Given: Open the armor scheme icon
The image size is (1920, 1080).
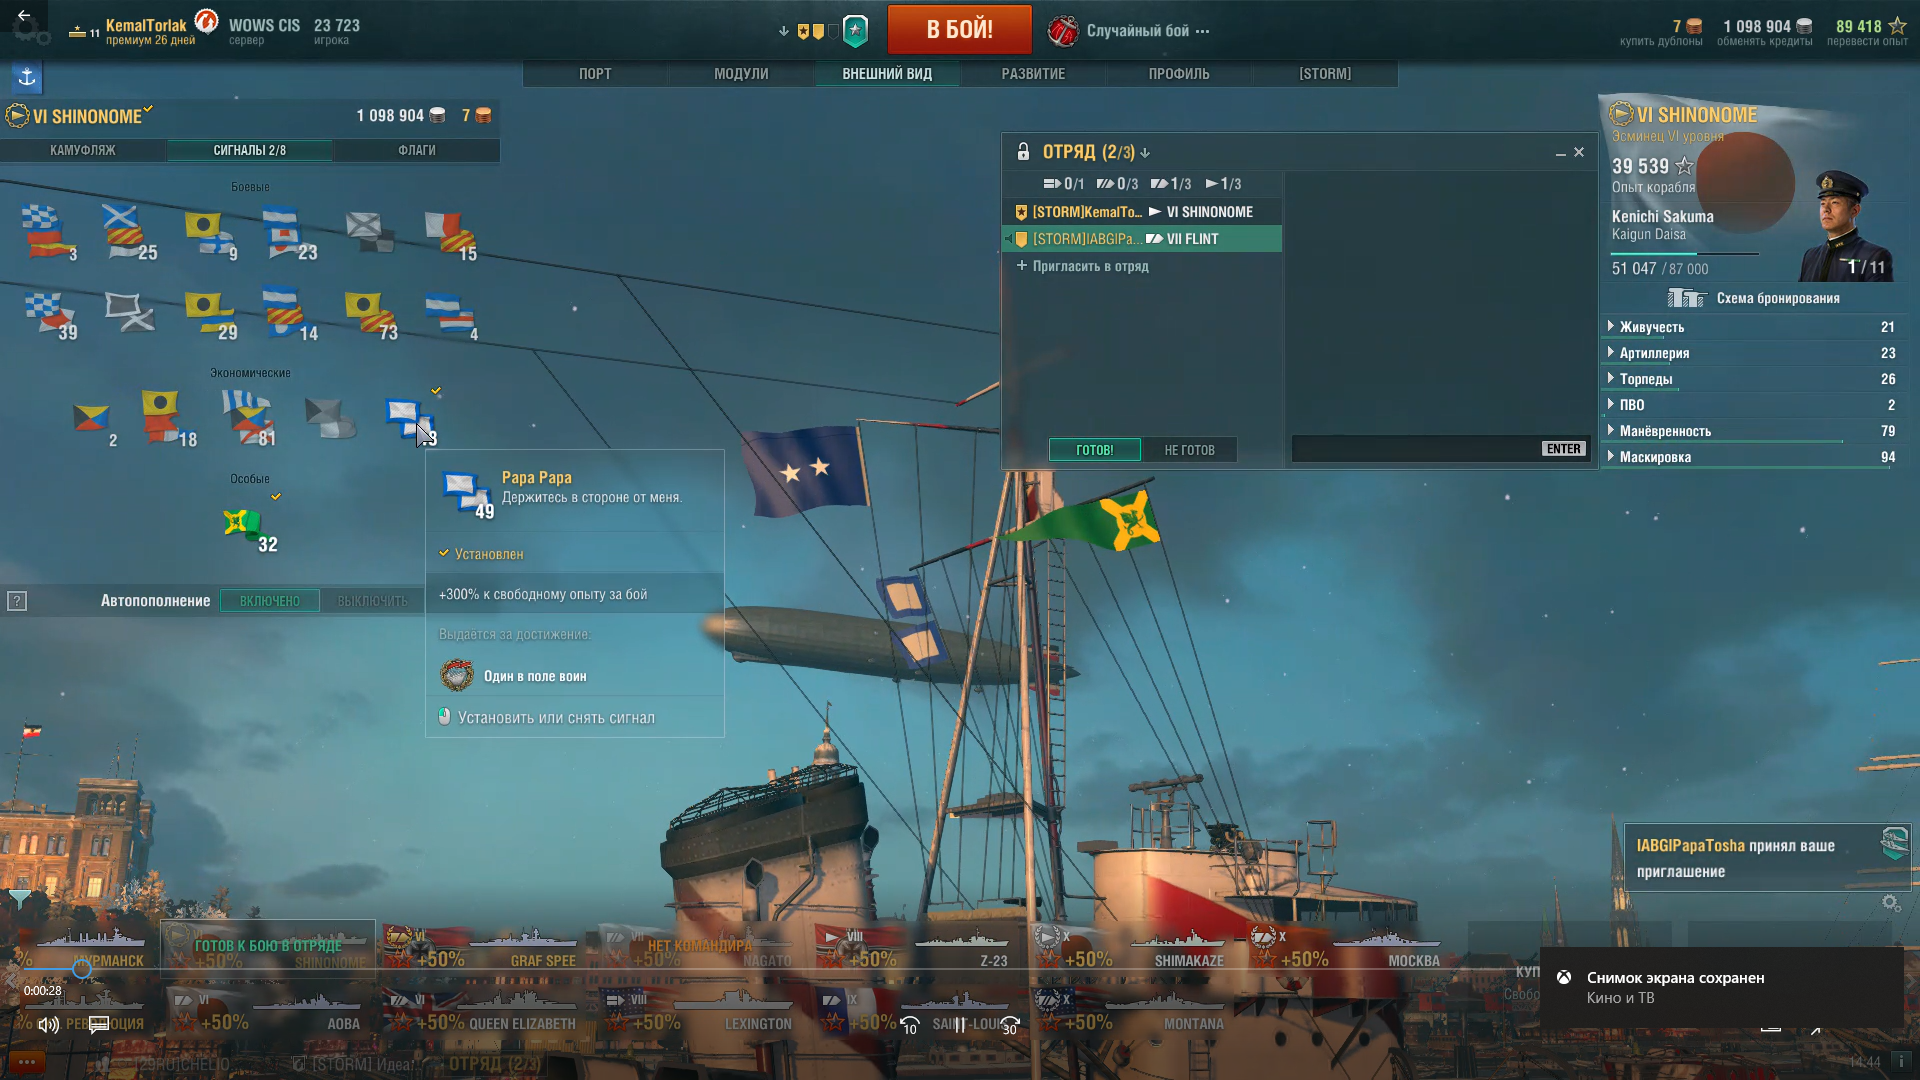Looking at the screenshot, I should (1686, 298).
